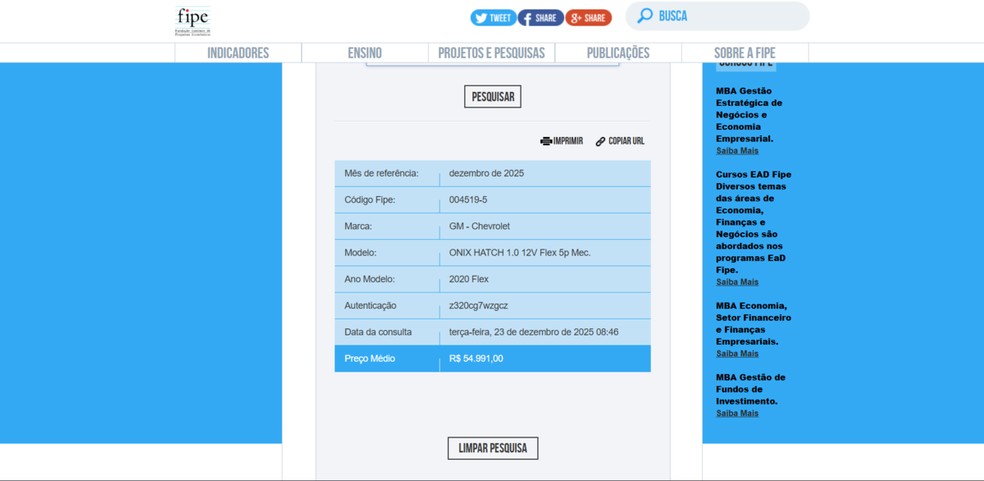This screenshot has height=481, width=984.
Task: Share page on Facebook
Action: [x=540, y=18]
